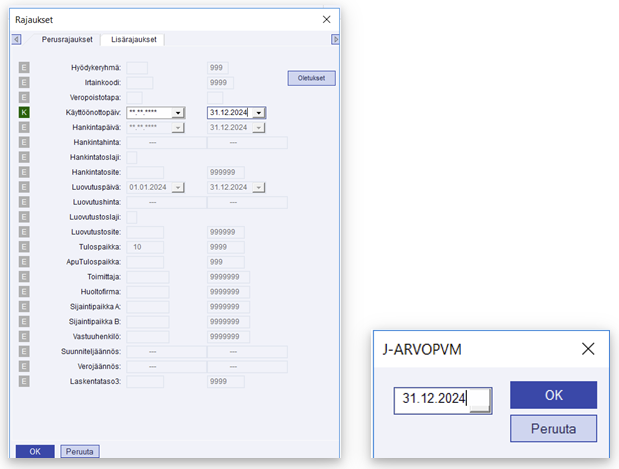Toggle the E button beside Tulospaikka
Viewport: 619px width, 469px height.
click(24, 246)
